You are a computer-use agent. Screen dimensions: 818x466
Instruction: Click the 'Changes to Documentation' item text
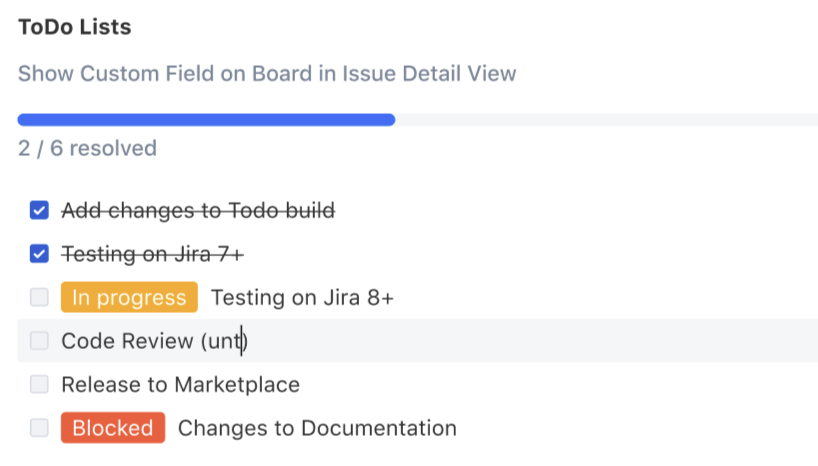coord(317,428)
